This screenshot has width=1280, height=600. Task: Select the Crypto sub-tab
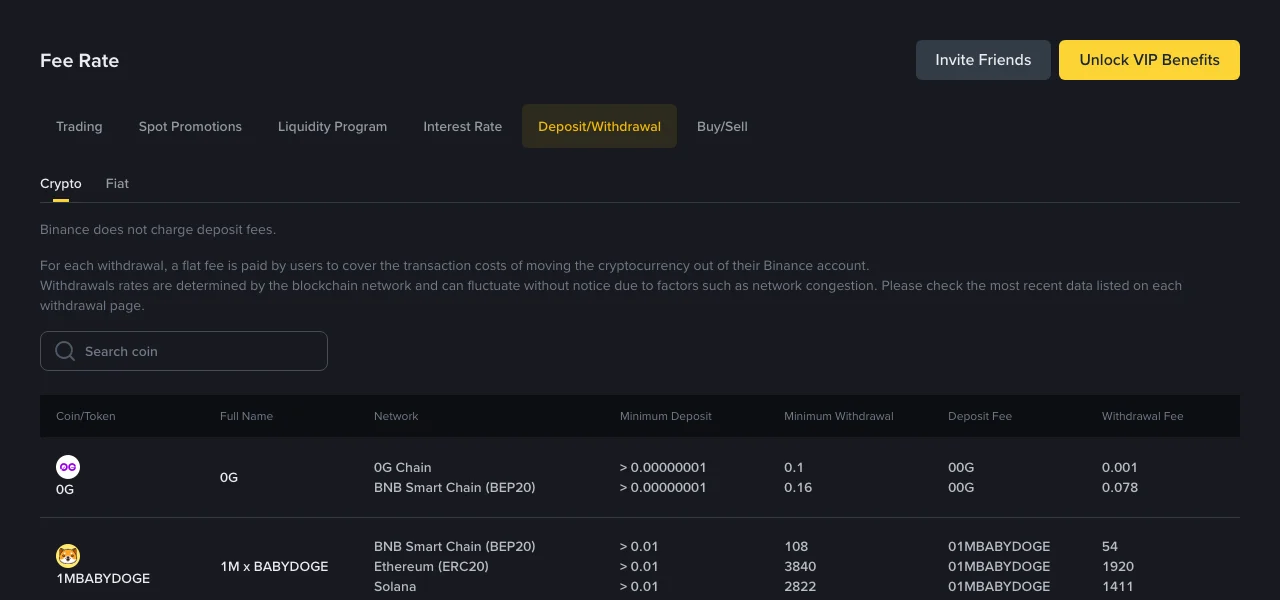[x=61, y=184]
